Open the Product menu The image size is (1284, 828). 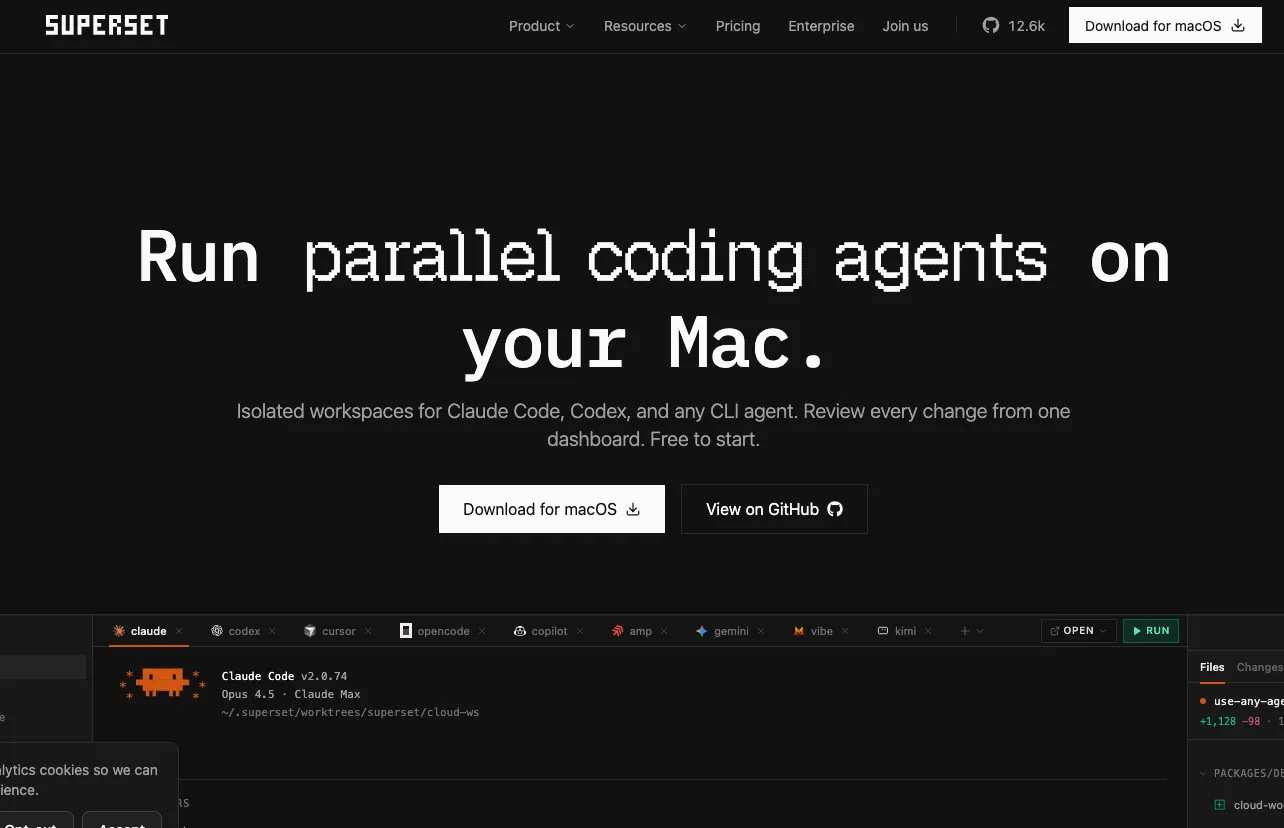pyautogui.click(x=541, y=26)
